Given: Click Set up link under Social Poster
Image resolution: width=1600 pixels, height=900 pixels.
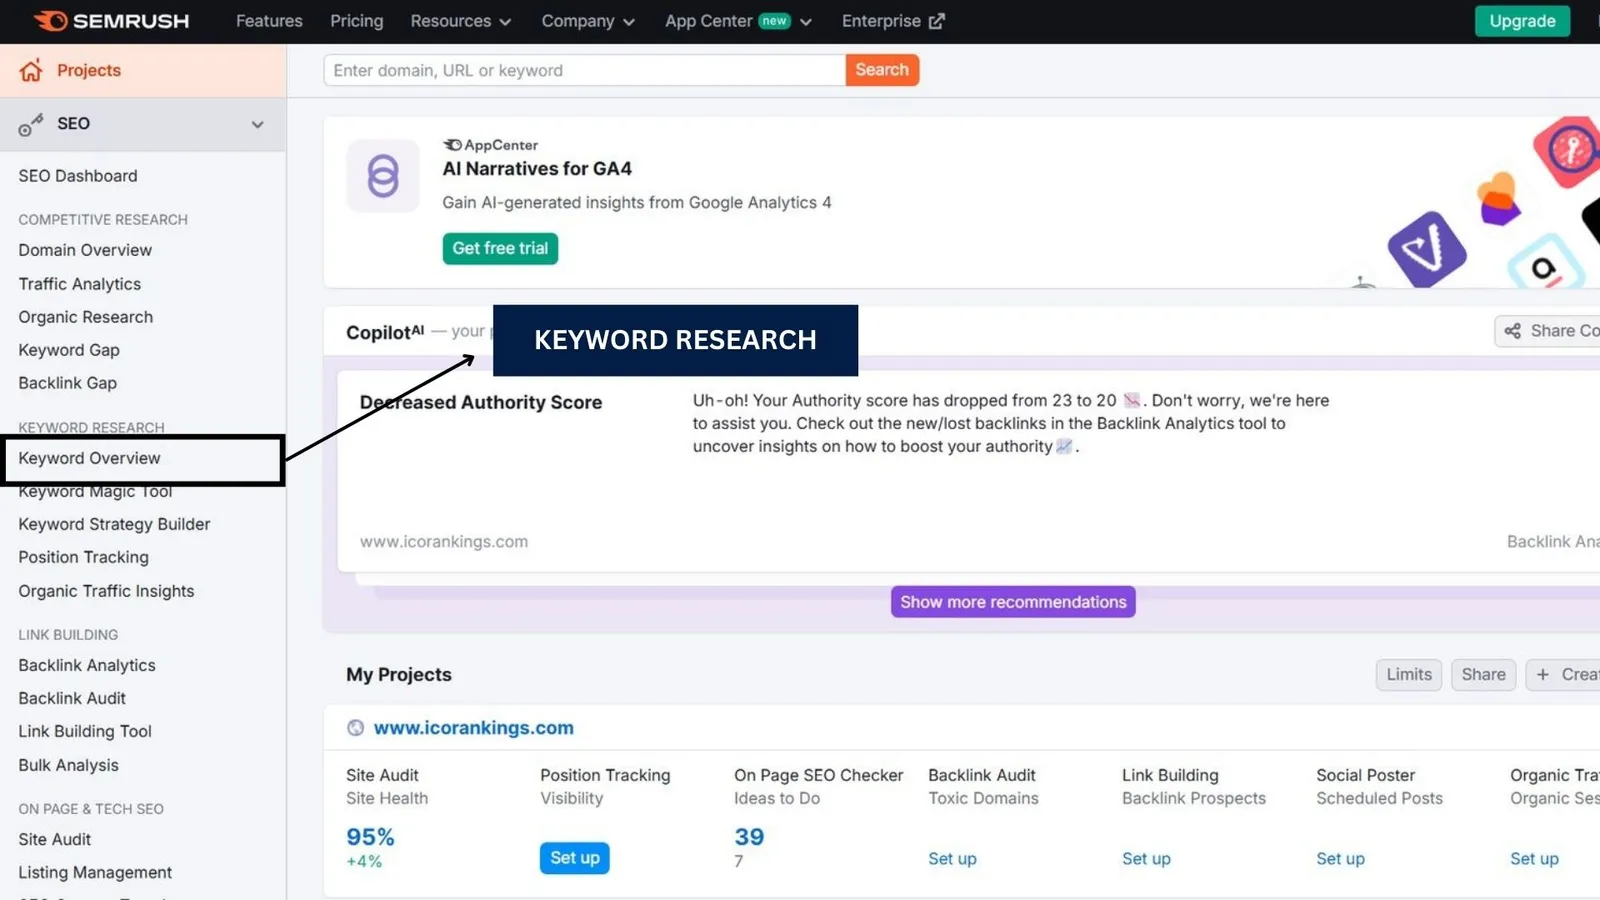Looking at the screenshot, I should (x=1340, y=859).
